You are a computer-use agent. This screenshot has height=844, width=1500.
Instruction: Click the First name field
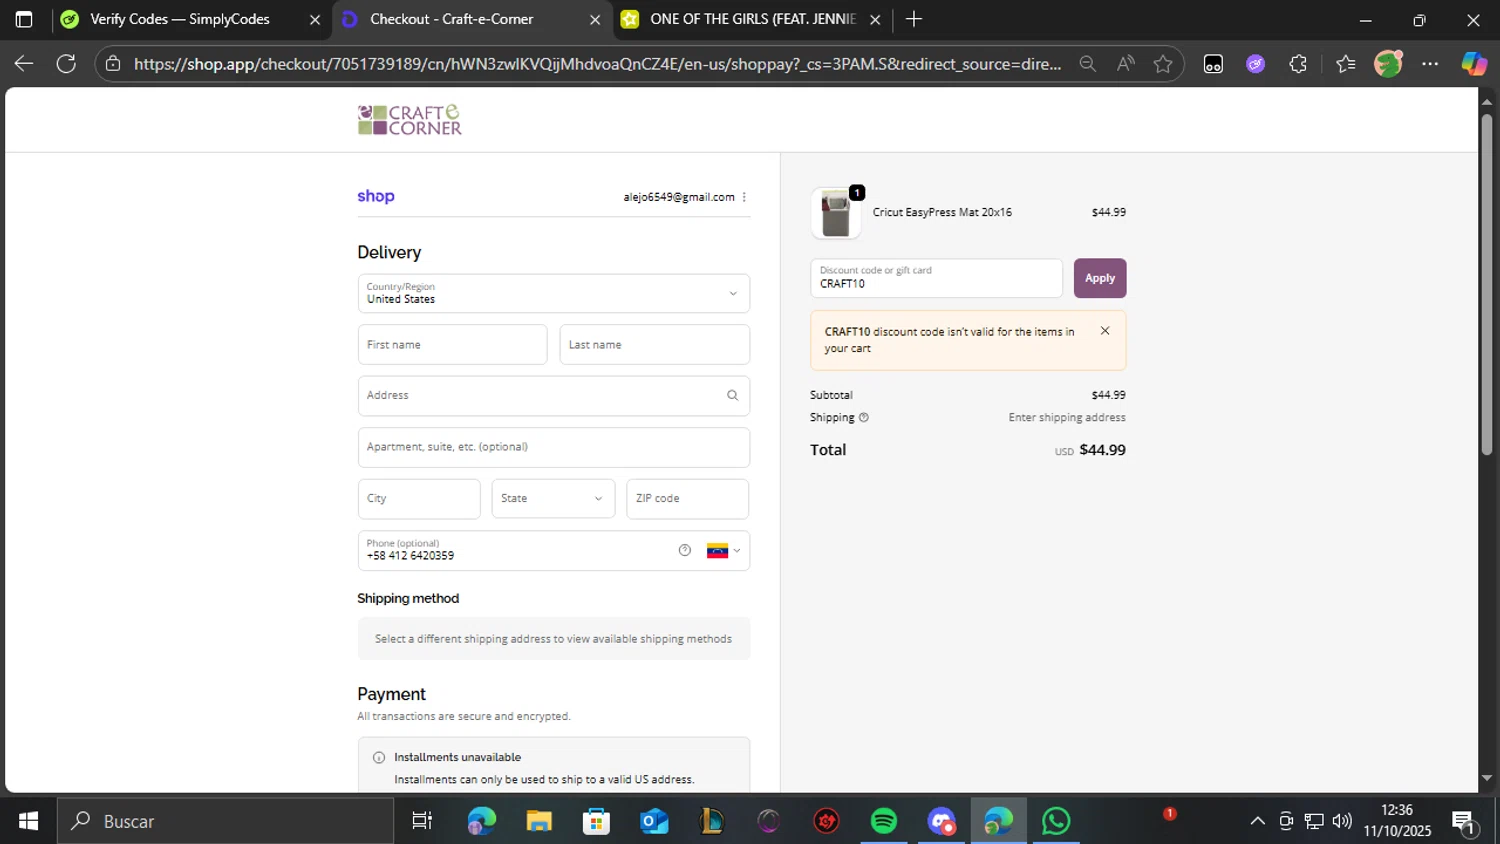(452, 344)
